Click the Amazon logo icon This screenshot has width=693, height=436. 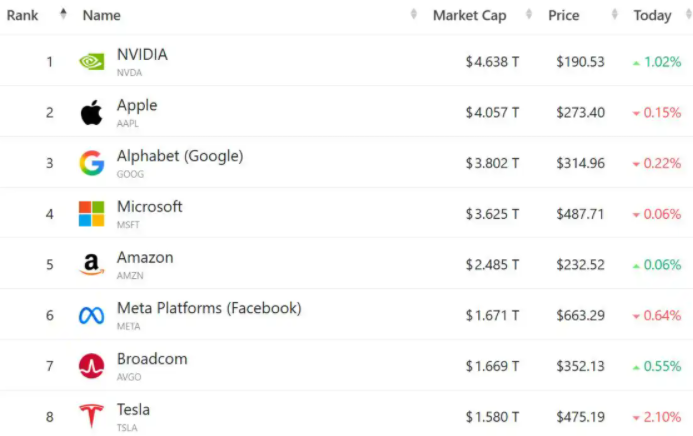pos(91,265)
